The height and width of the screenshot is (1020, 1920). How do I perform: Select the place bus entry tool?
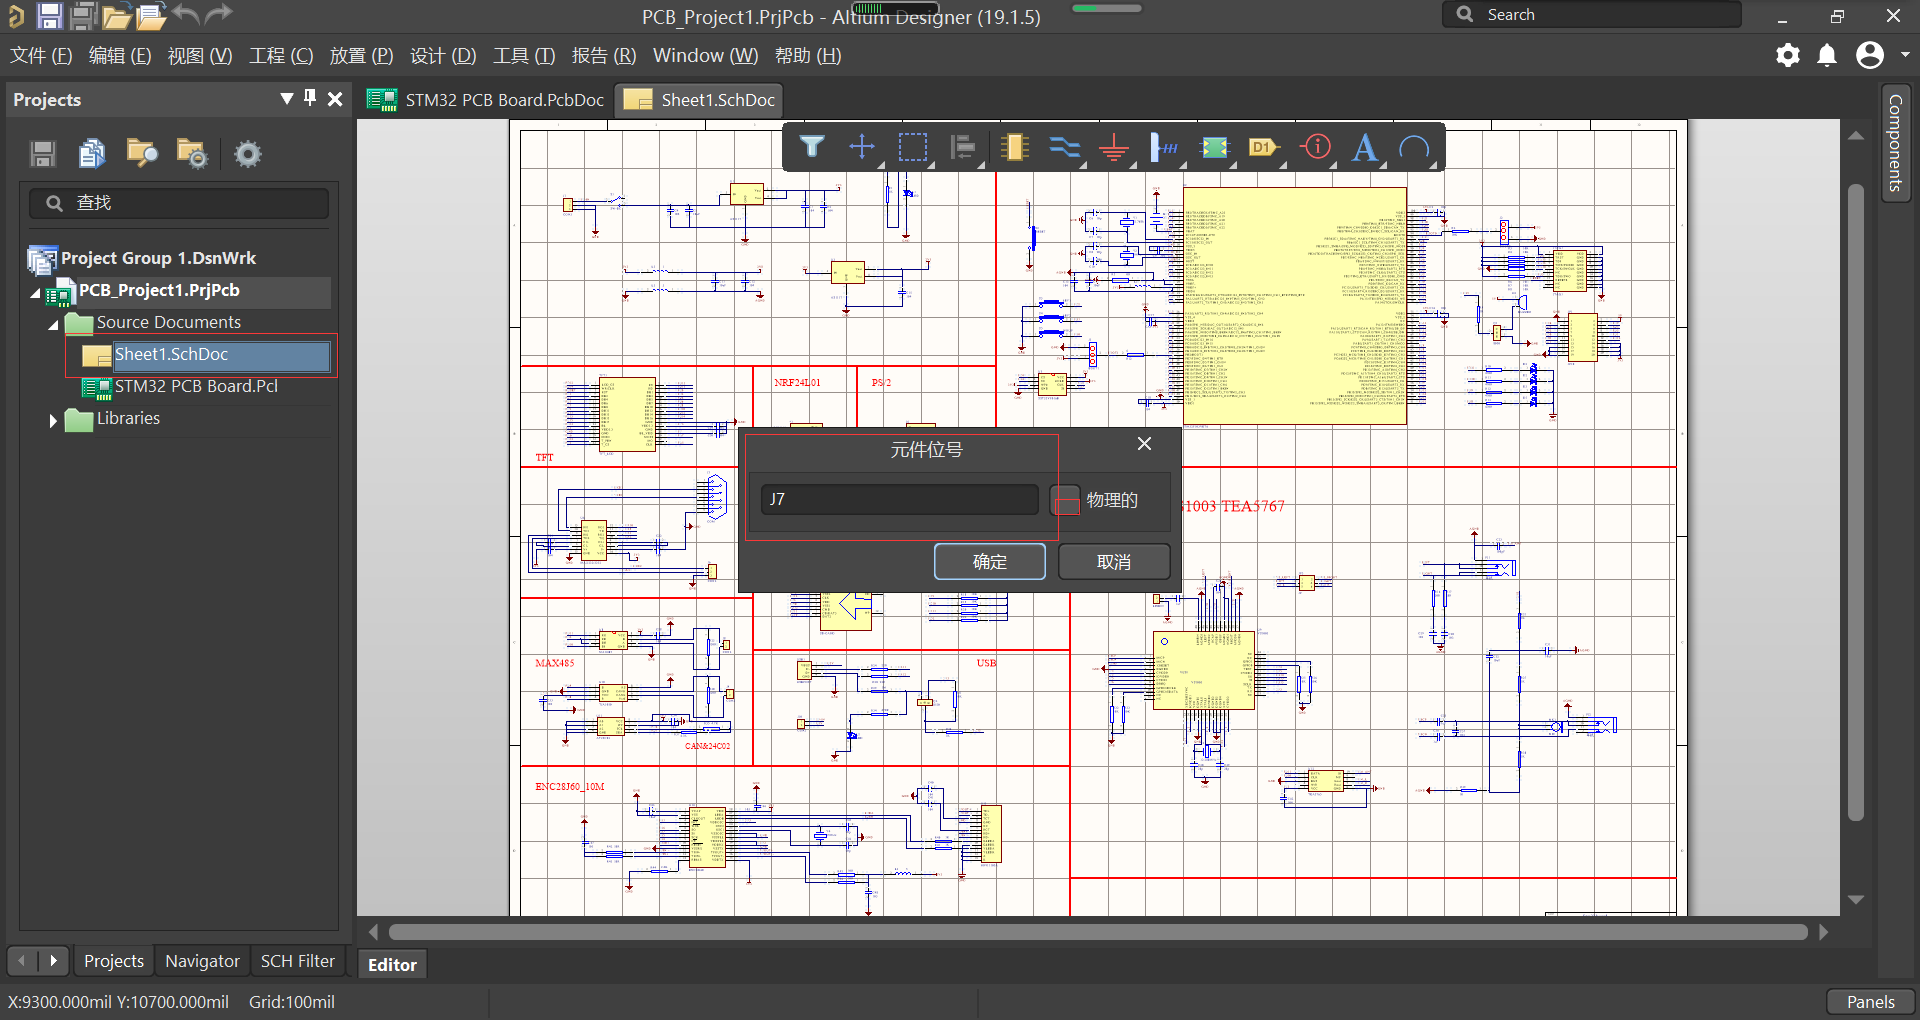tap(1164, 147)
